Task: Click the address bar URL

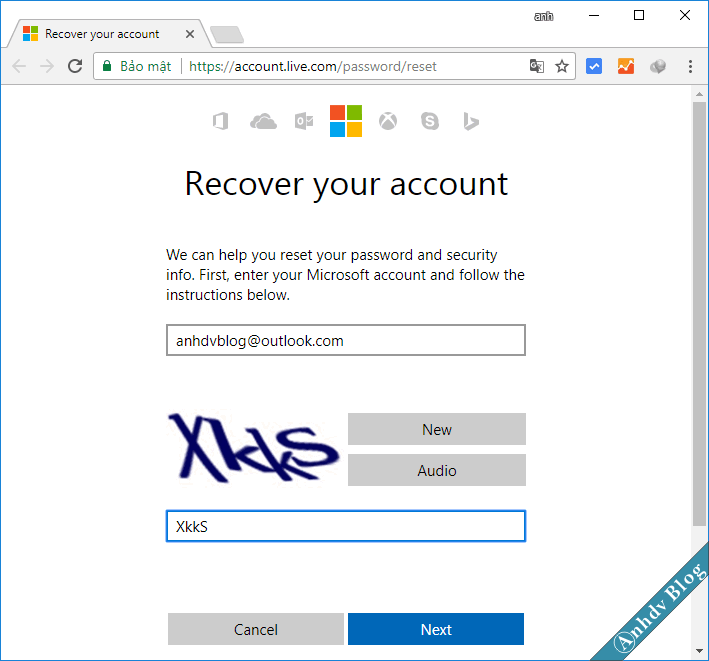Action: (312, 66)
